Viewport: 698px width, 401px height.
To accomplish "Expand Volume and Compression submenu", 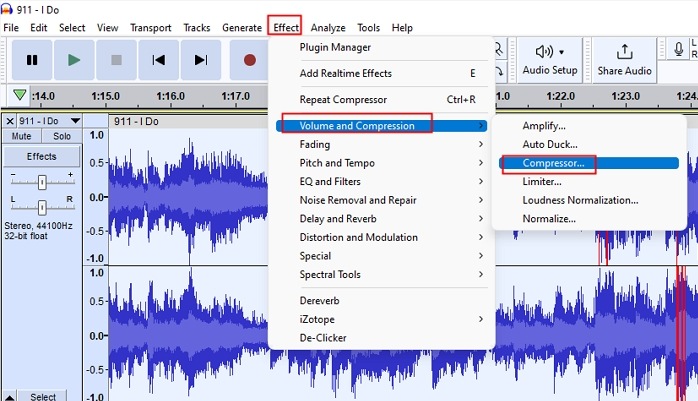I will (x=381, y=126).
